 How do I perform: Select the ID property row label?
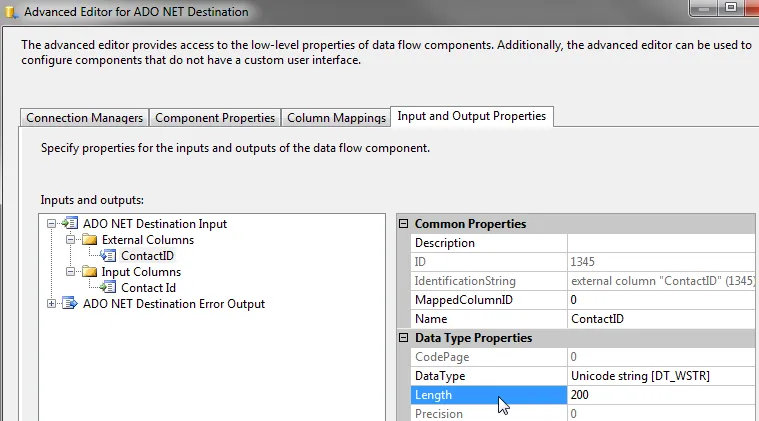tap(489, 262)
